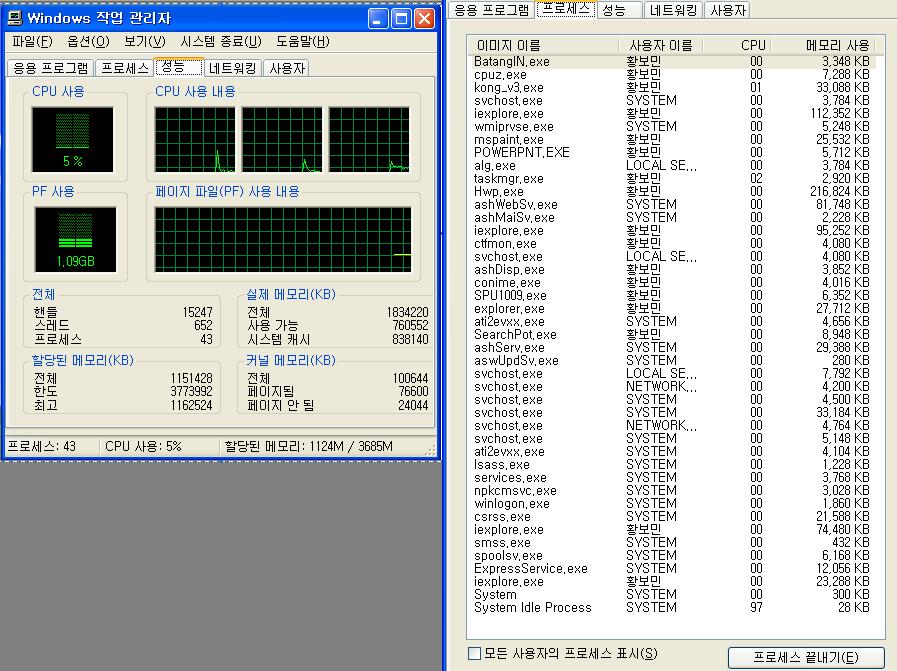Image resolution: width=897 pixels, height=671 pixels.
Task: Click the 216,824 KB memory value
Action: click(x=839, y=192)
